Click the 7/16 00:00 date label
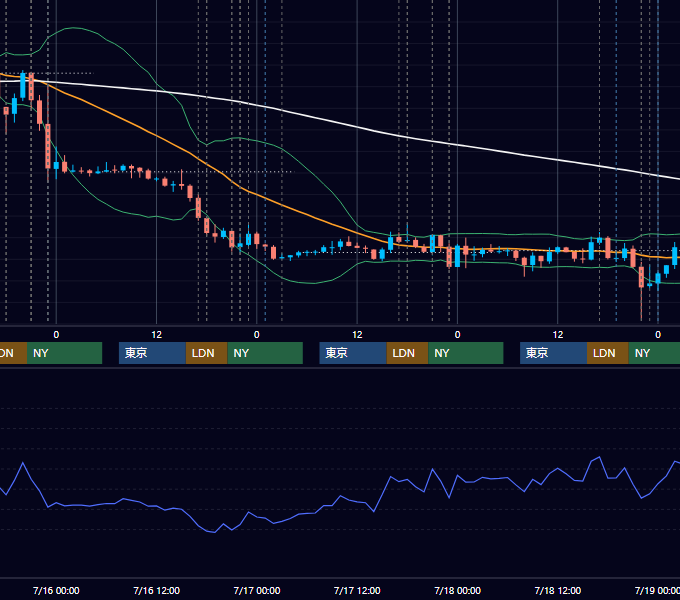This screenshot has width=680, height=600. tap(56, 590)
